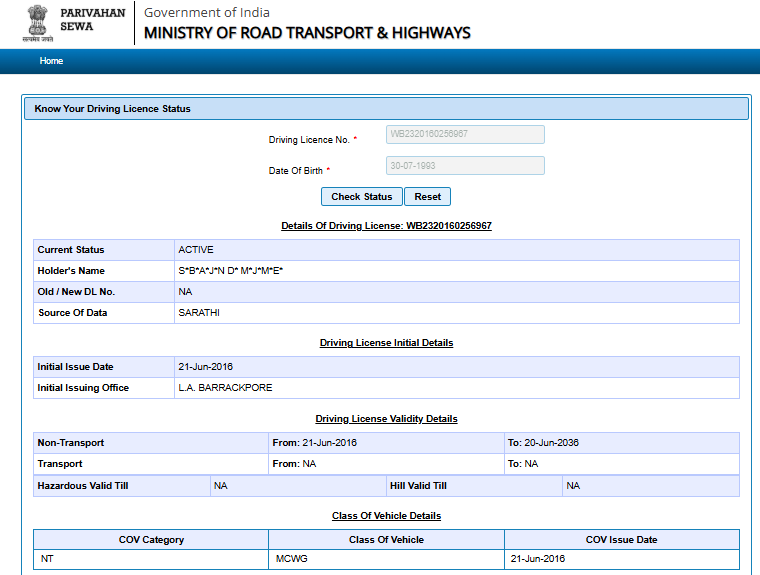Click the Parivahan Sewa emblem logo
This screenshot has height=575, width=760.
[x=37, y=23]
